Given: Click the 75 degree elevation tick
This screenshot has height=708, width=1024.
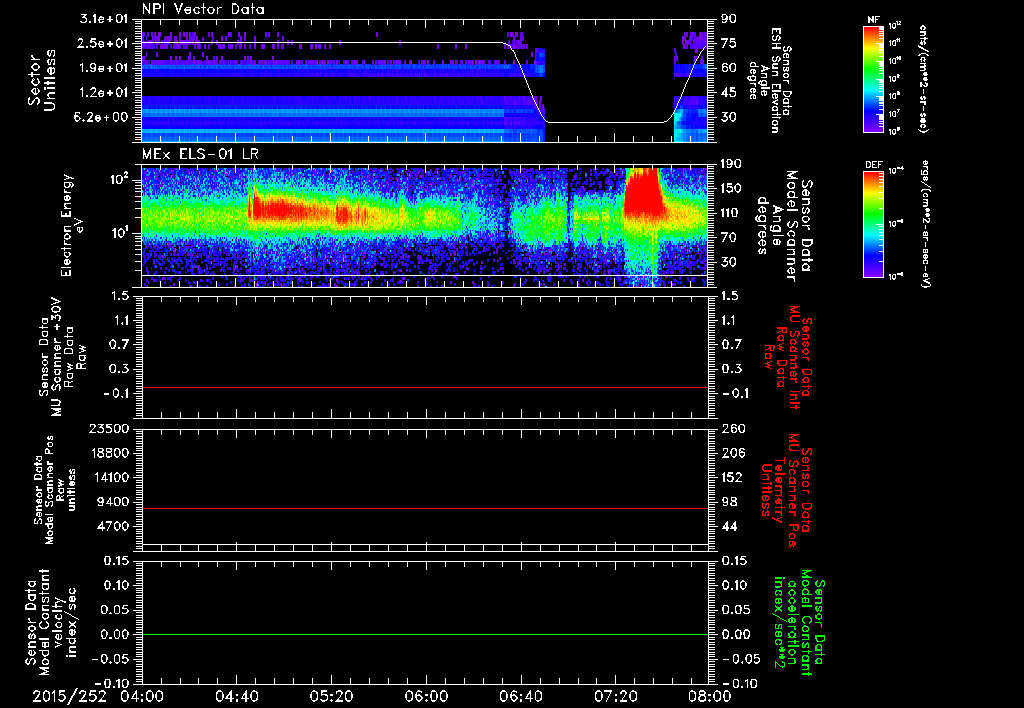Looking at the screenshot, I should [x=729, y=43].
